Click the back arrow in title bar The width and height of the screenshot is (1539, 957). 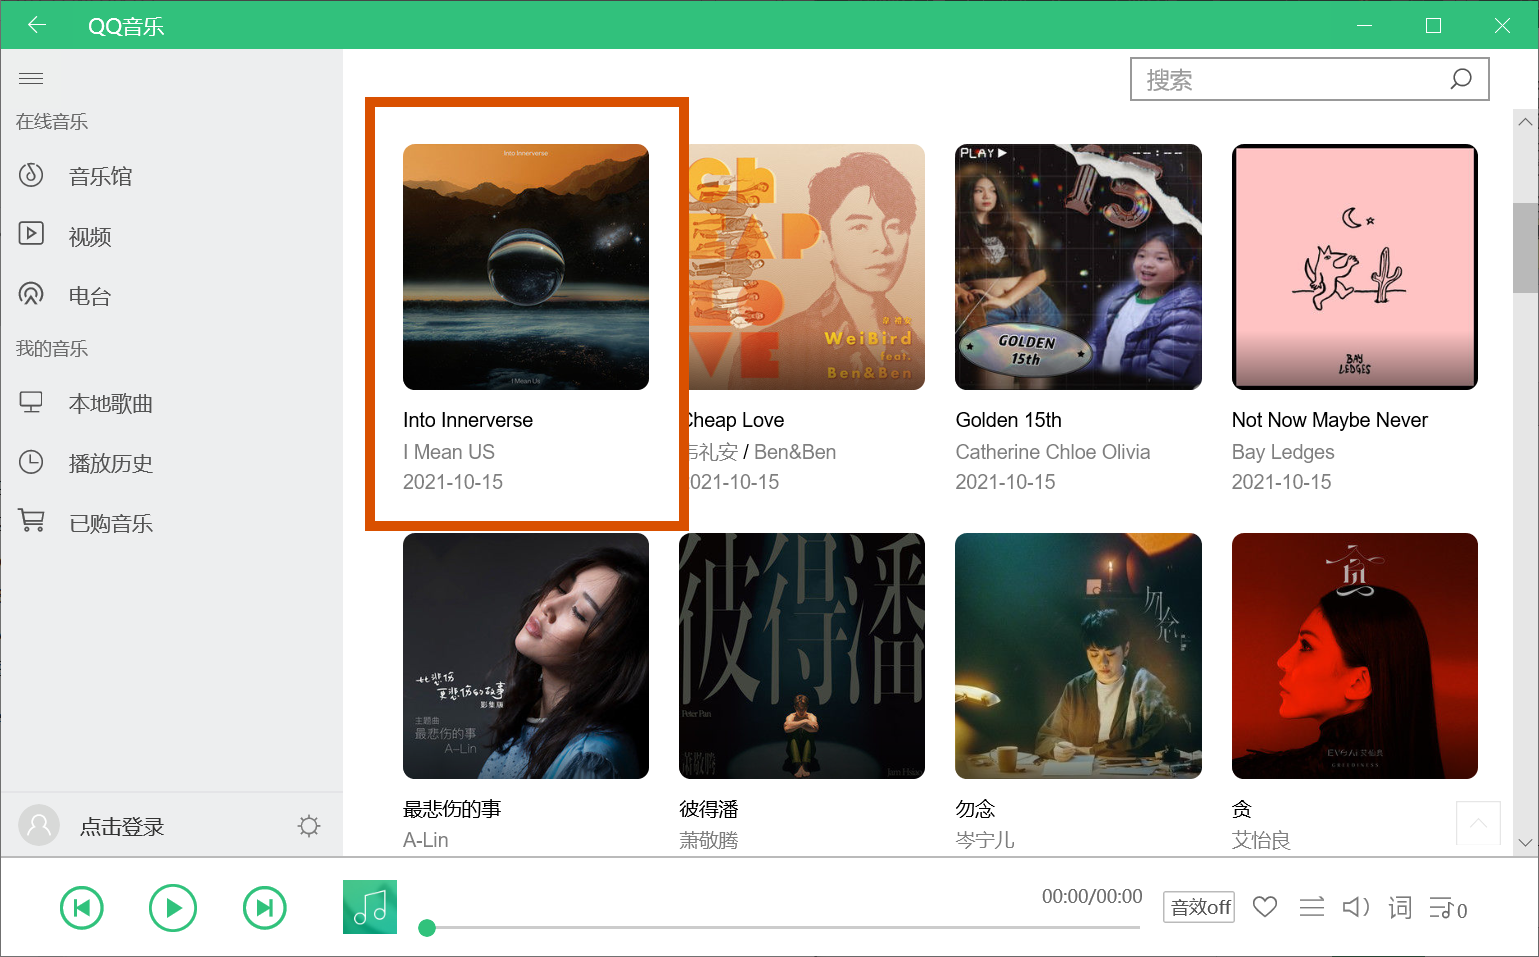pyautogui.click(x=37, y=25)
